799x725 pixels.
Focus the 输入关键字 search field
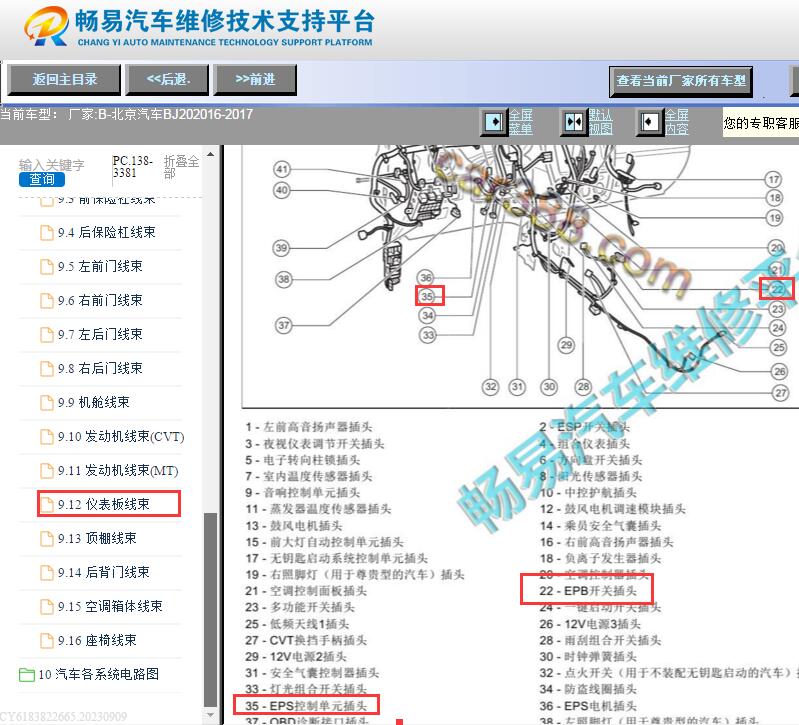pyautogui.click(x=51, y=165)
